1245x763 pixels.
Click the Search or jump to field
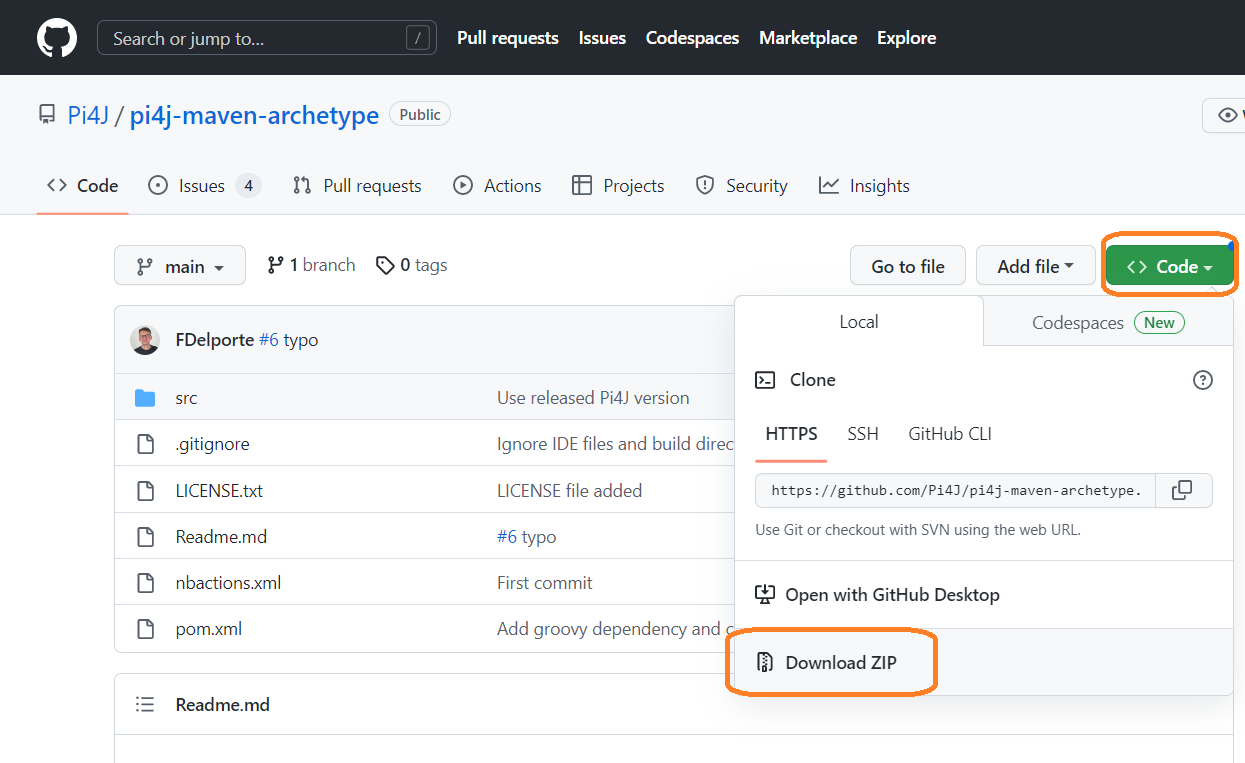(267, 38)
